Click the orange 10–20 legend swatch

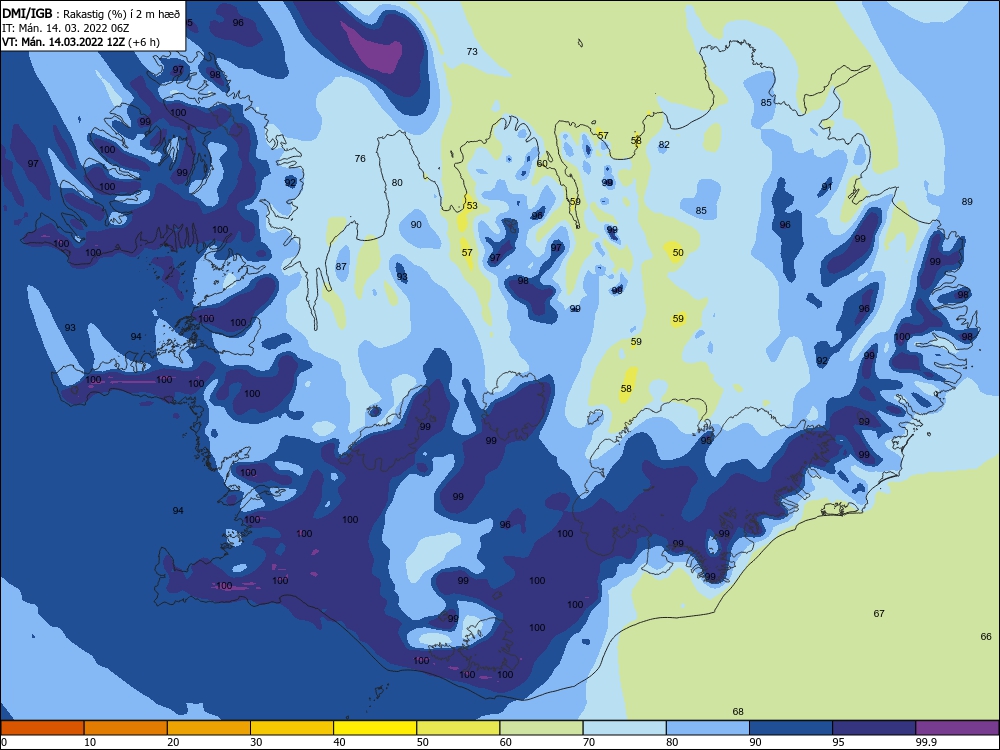pyautogui.click(x=126, y=728)
